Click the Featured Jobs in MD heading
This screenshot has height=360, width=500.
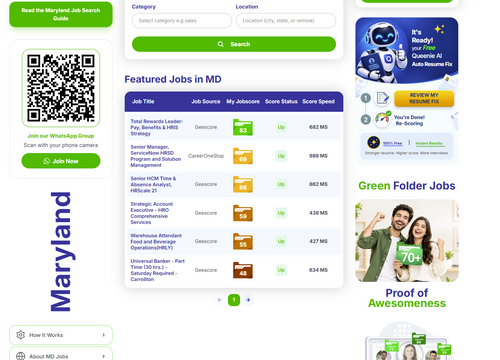(173, 79)
